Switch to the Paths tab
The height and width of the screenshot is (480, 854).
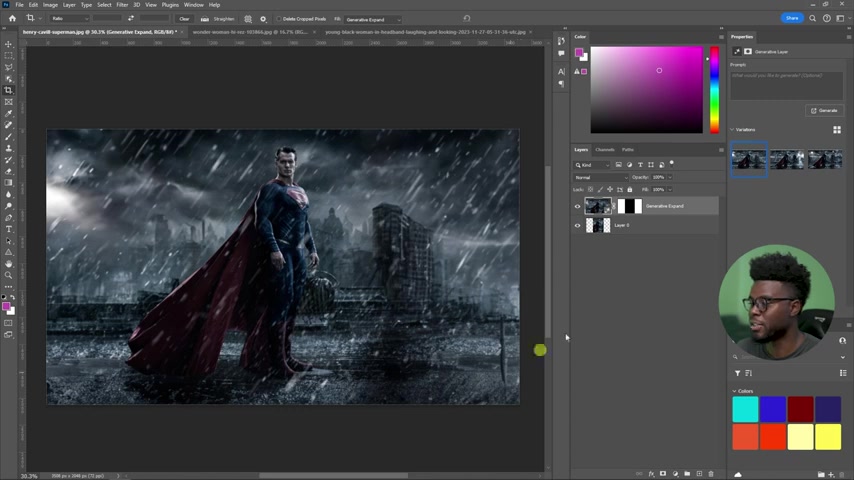628,150
